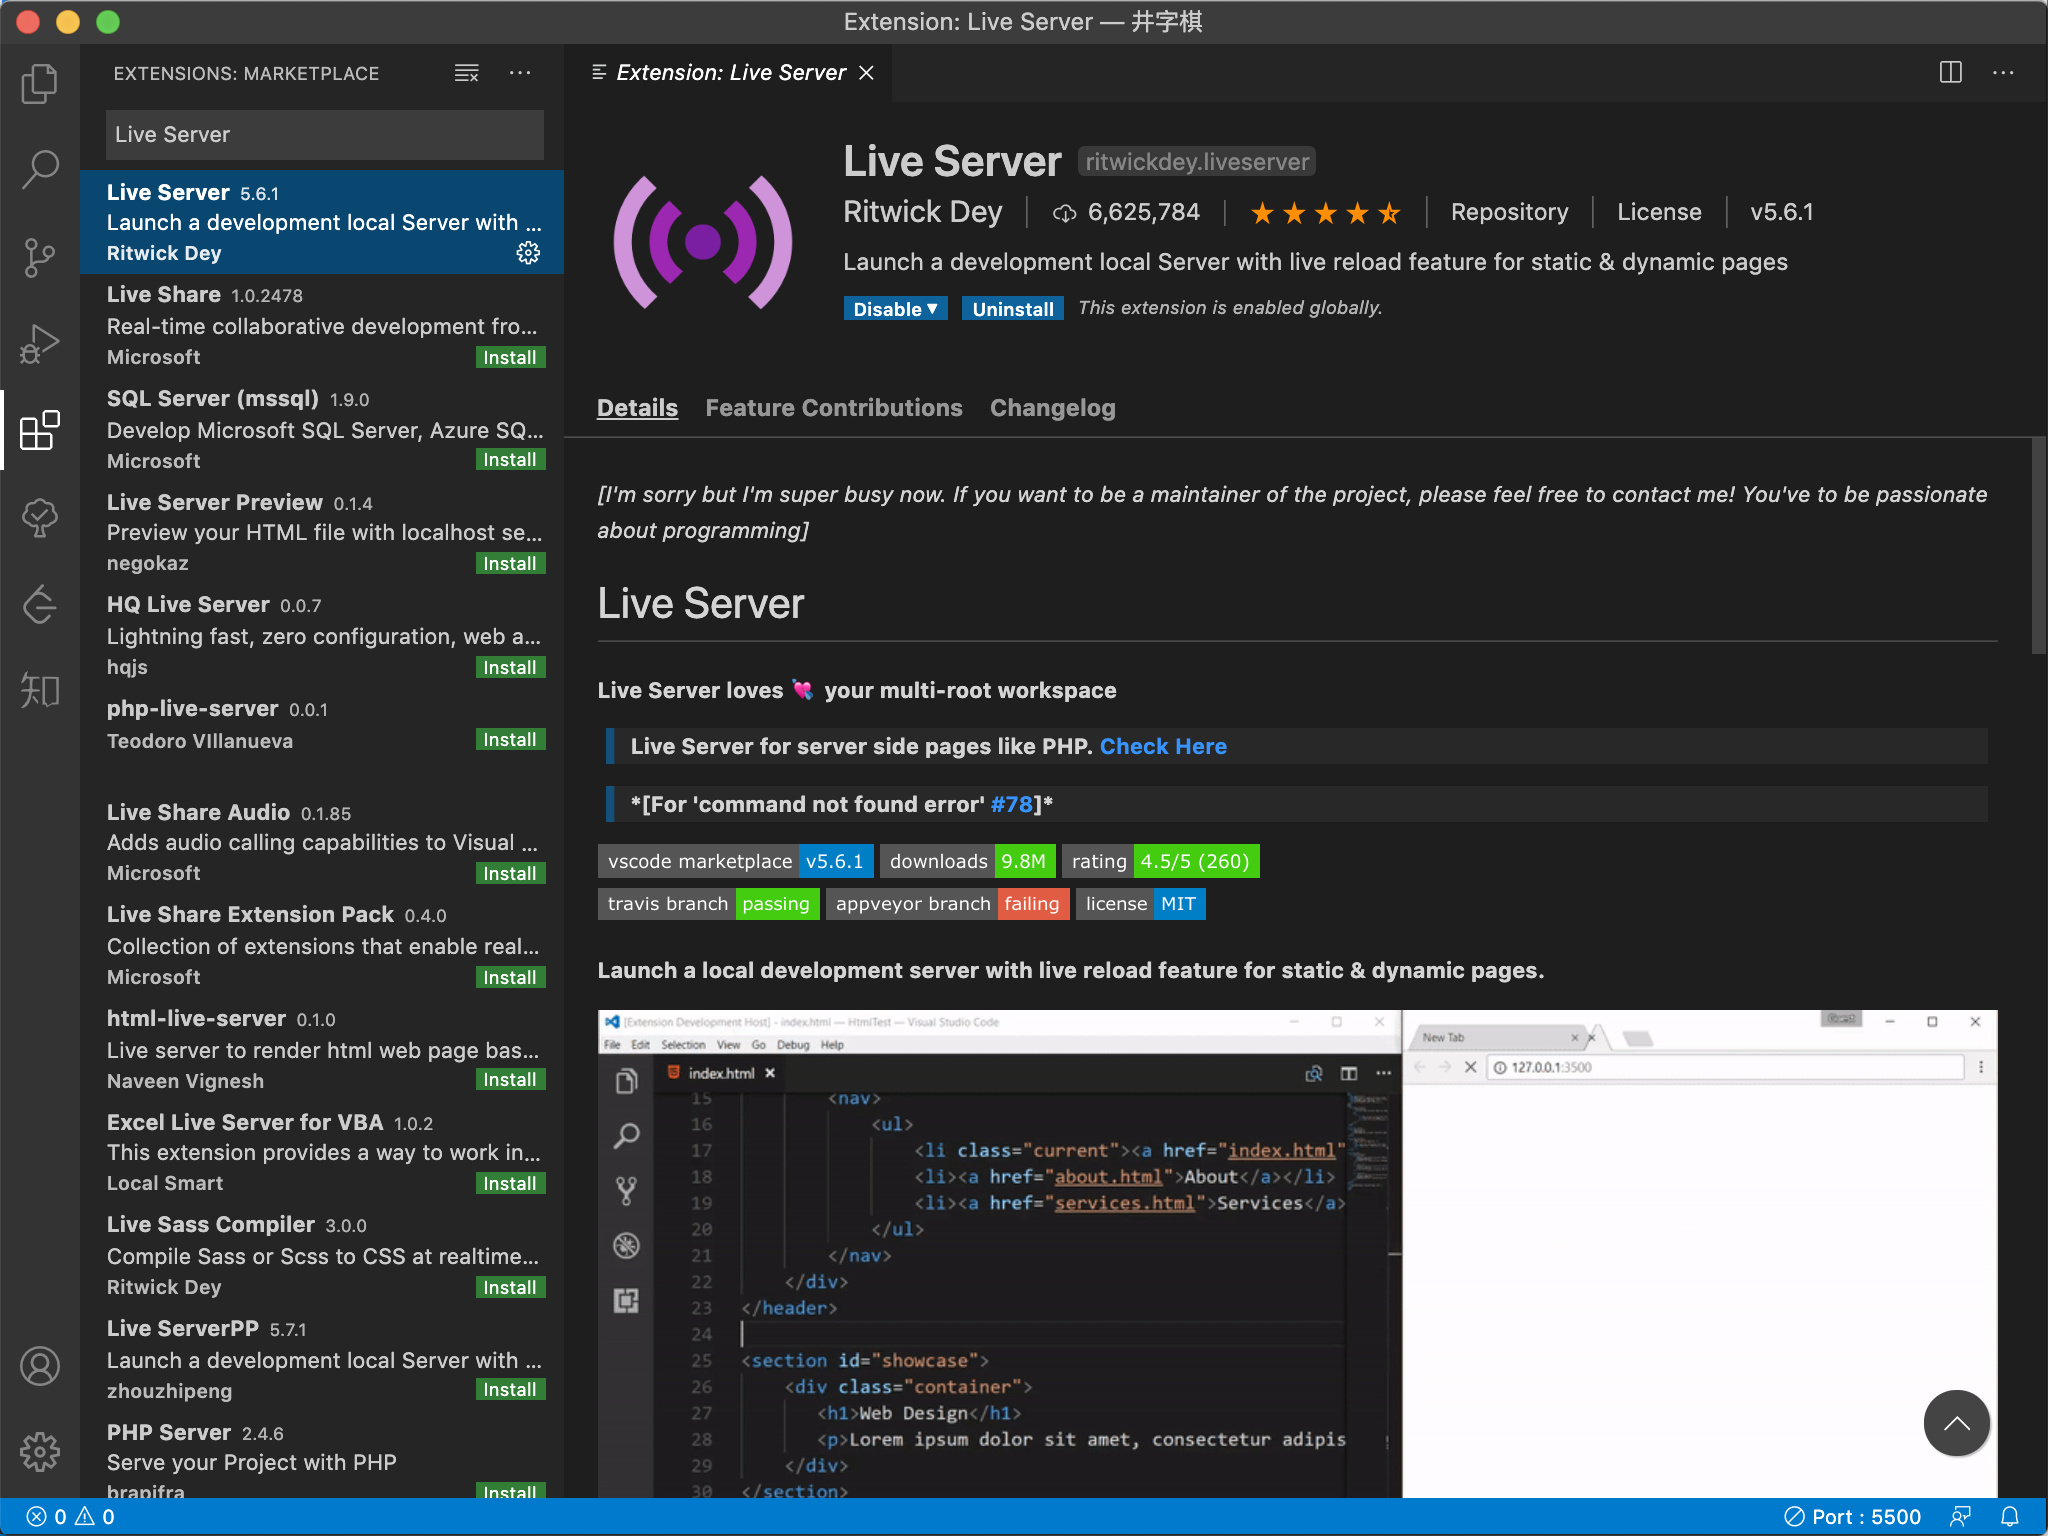Switch to the Changelog tab
The image size is (2048, 1536).
point(1052,408)
